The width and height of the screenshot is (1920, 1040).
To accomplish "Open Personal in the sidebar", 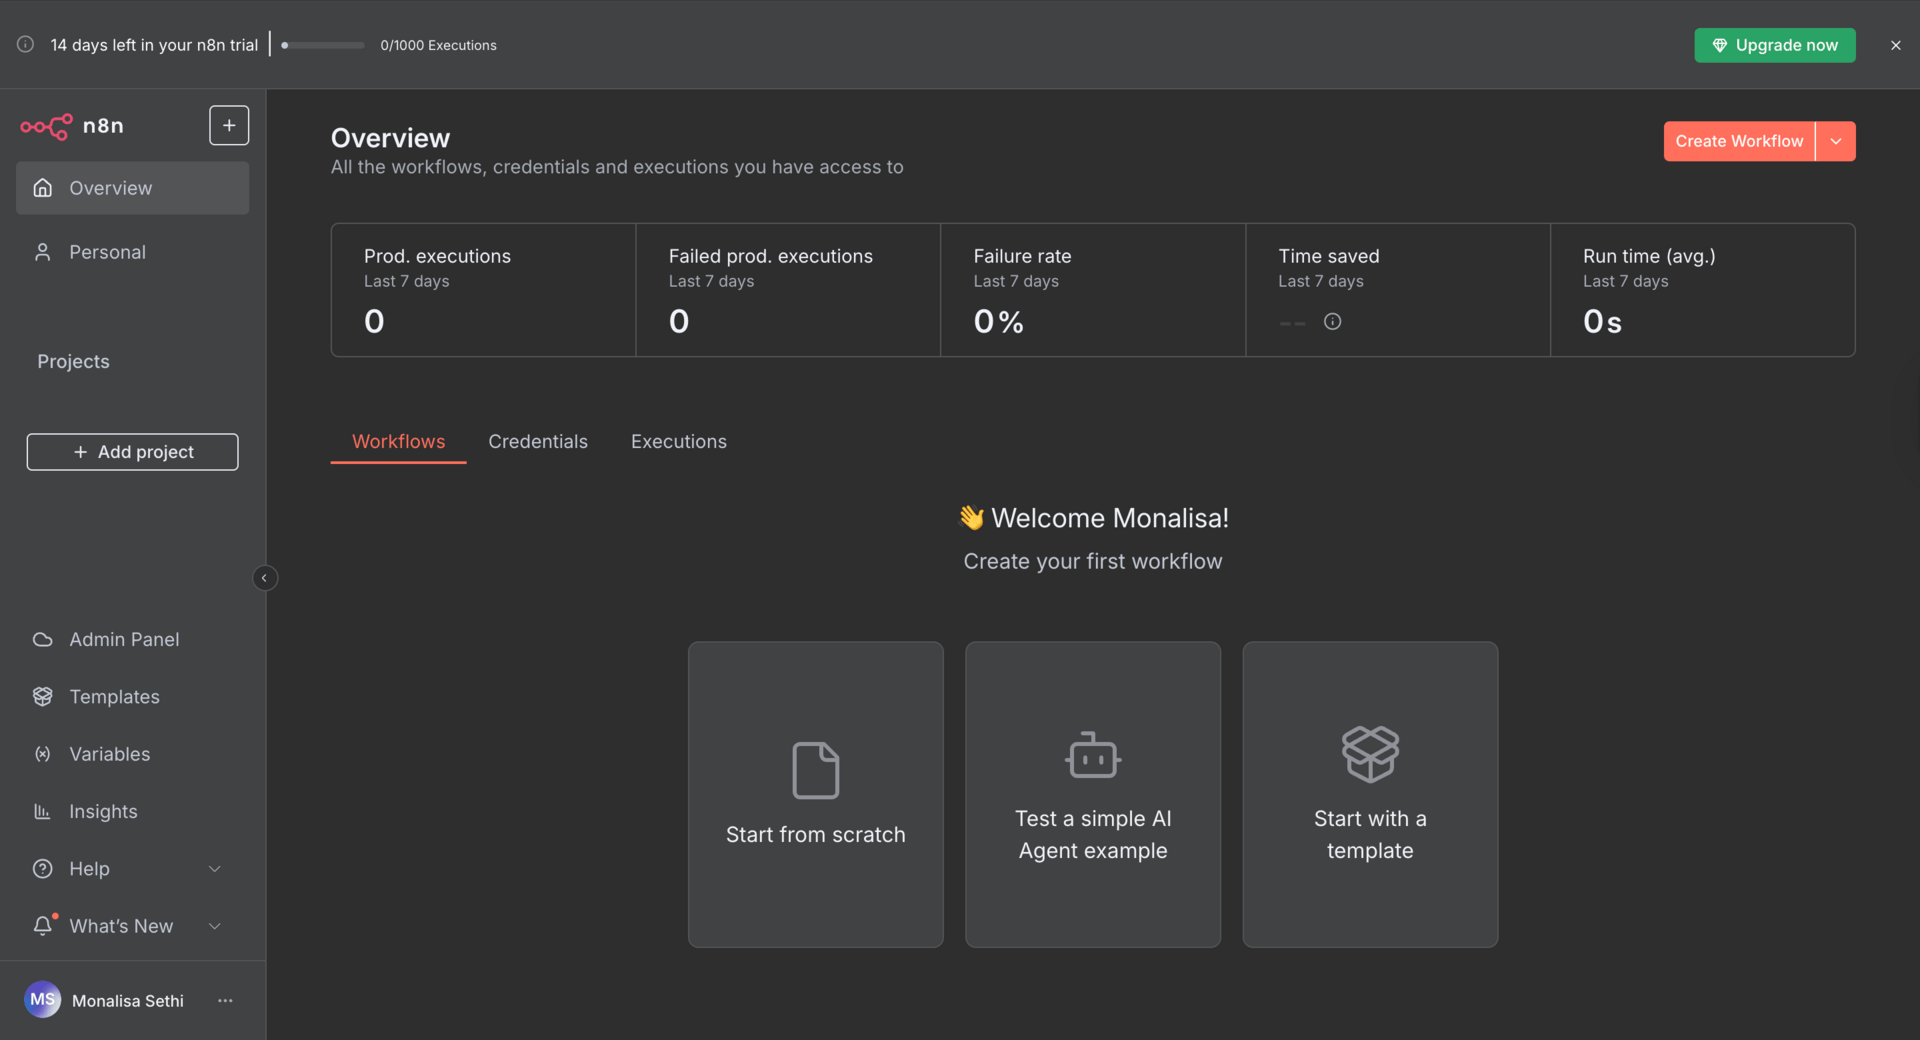I will click(132, 252).
